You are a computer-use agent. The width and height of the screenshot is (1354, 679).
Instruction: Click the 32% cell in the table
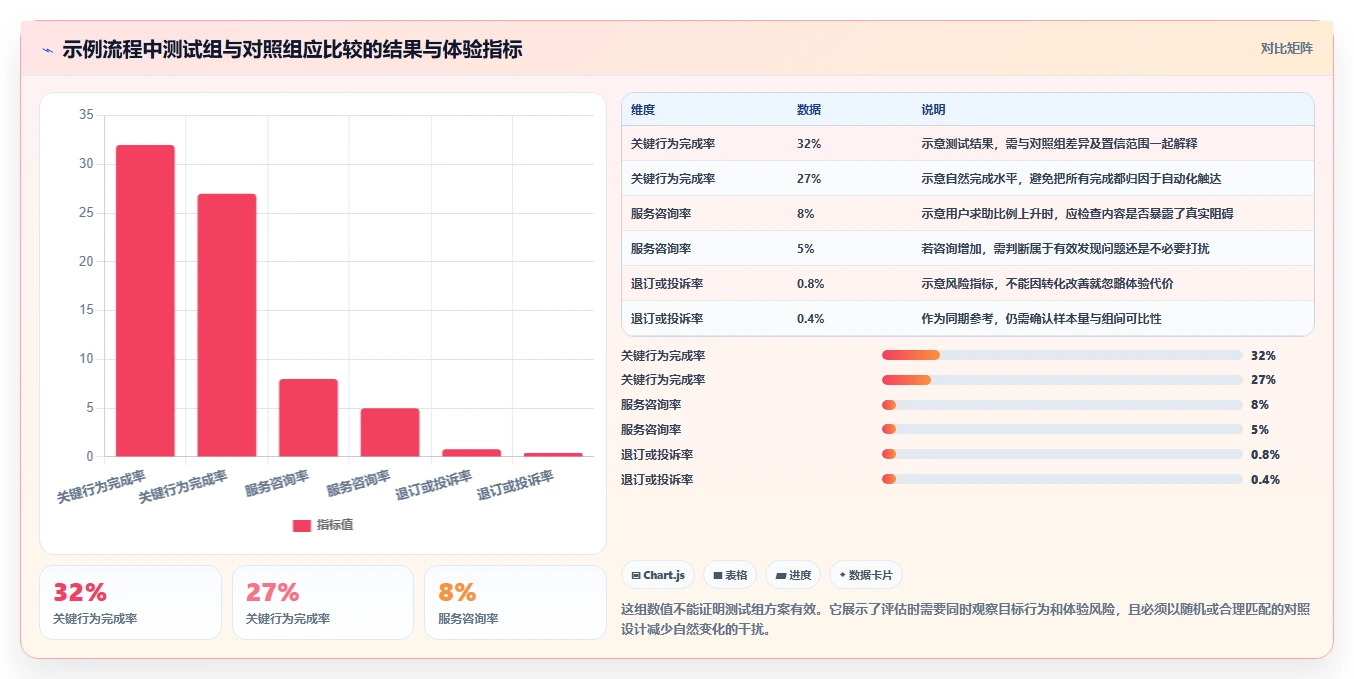[x=809, y=144]
